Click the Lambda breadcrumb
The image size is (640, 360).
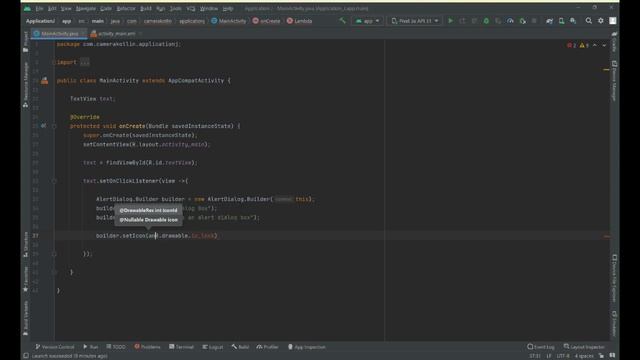tap(300, 21)
